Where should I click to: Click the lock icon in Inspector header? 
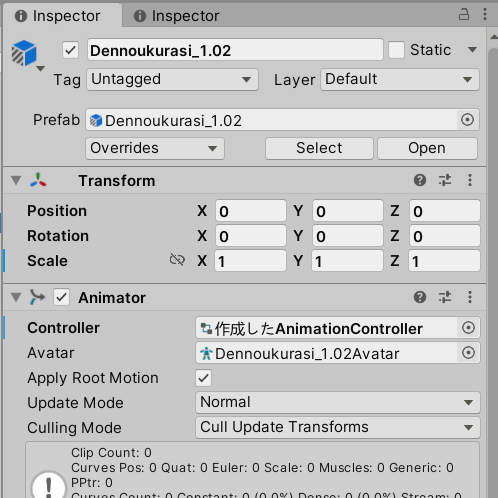(x=464, y=15)
